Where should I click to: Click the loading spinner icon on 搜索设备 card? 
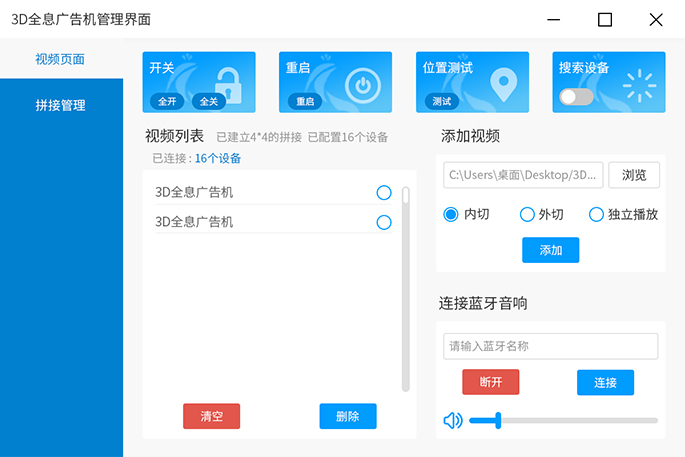(640, 86)
